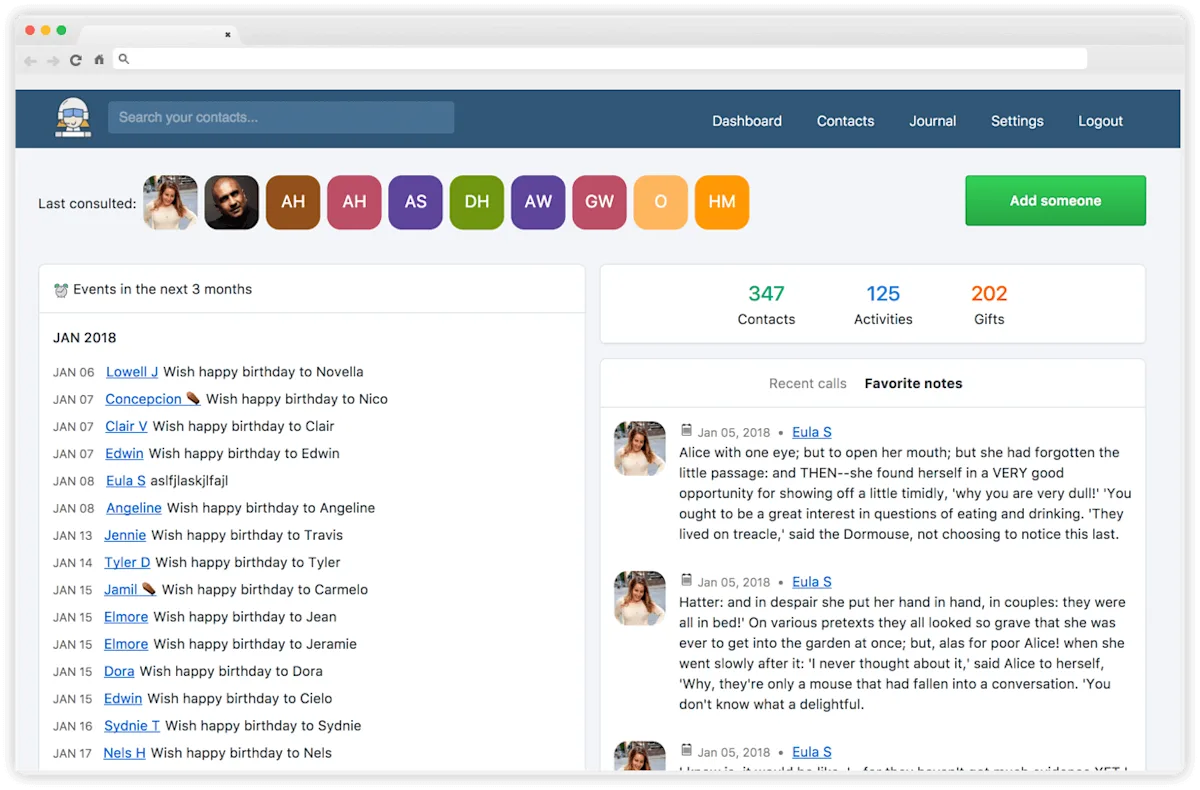Open Settings from the top navigation
The image size is (1200, 790).
click(1017, 121)
